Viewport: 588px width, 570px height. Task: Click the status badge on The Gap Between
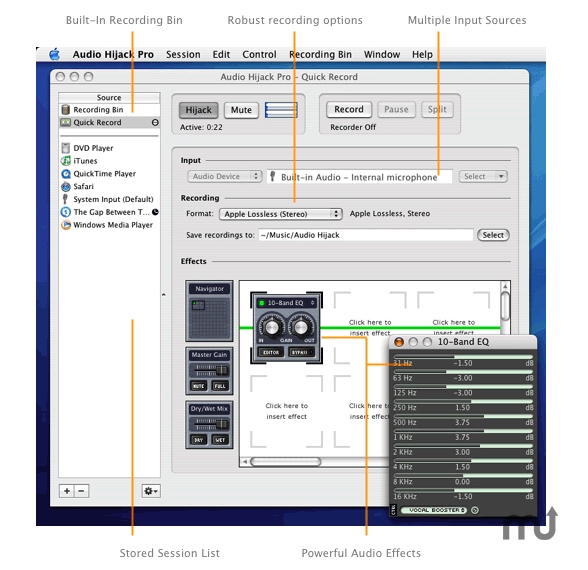[x=155, y=212]
